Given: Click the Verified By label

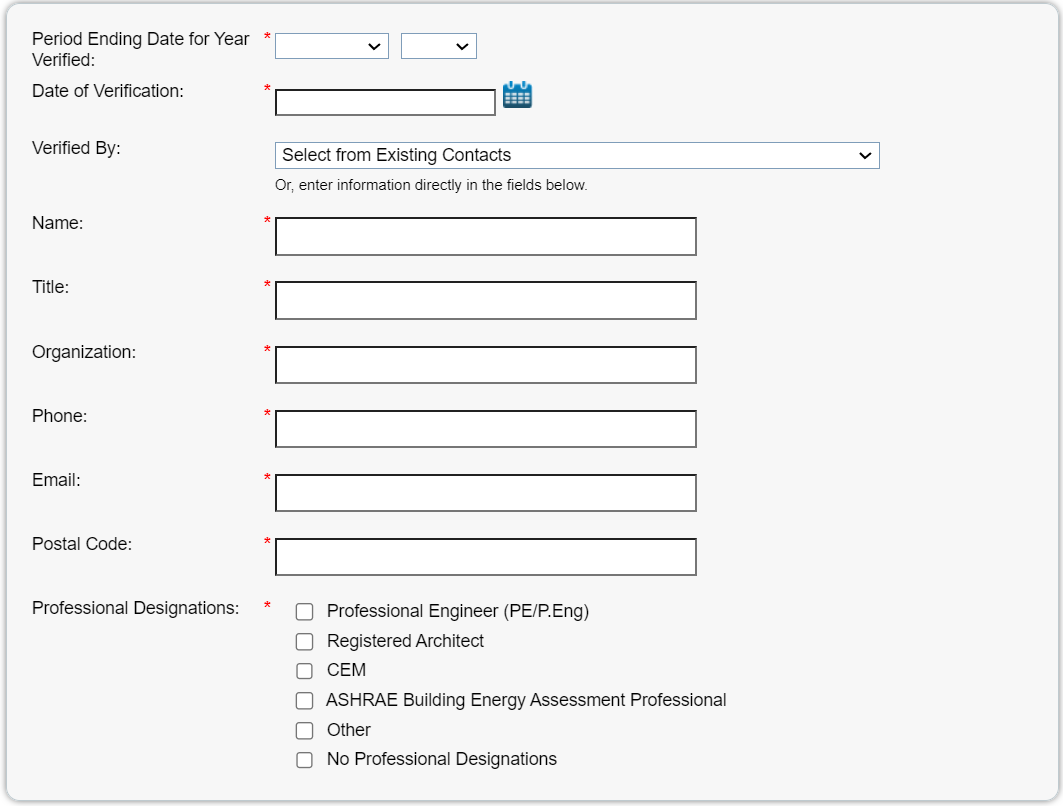Looking at the screenshot, I should 76,148.
